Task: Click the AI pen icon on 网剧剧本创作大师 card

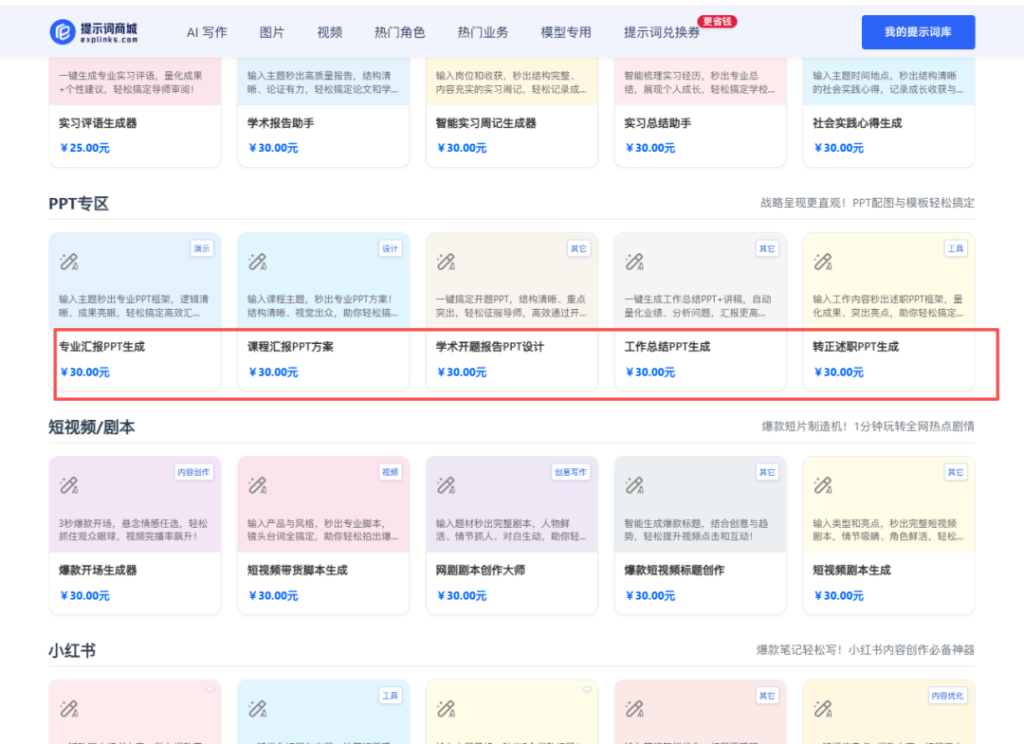Action: tap(445, 486)
